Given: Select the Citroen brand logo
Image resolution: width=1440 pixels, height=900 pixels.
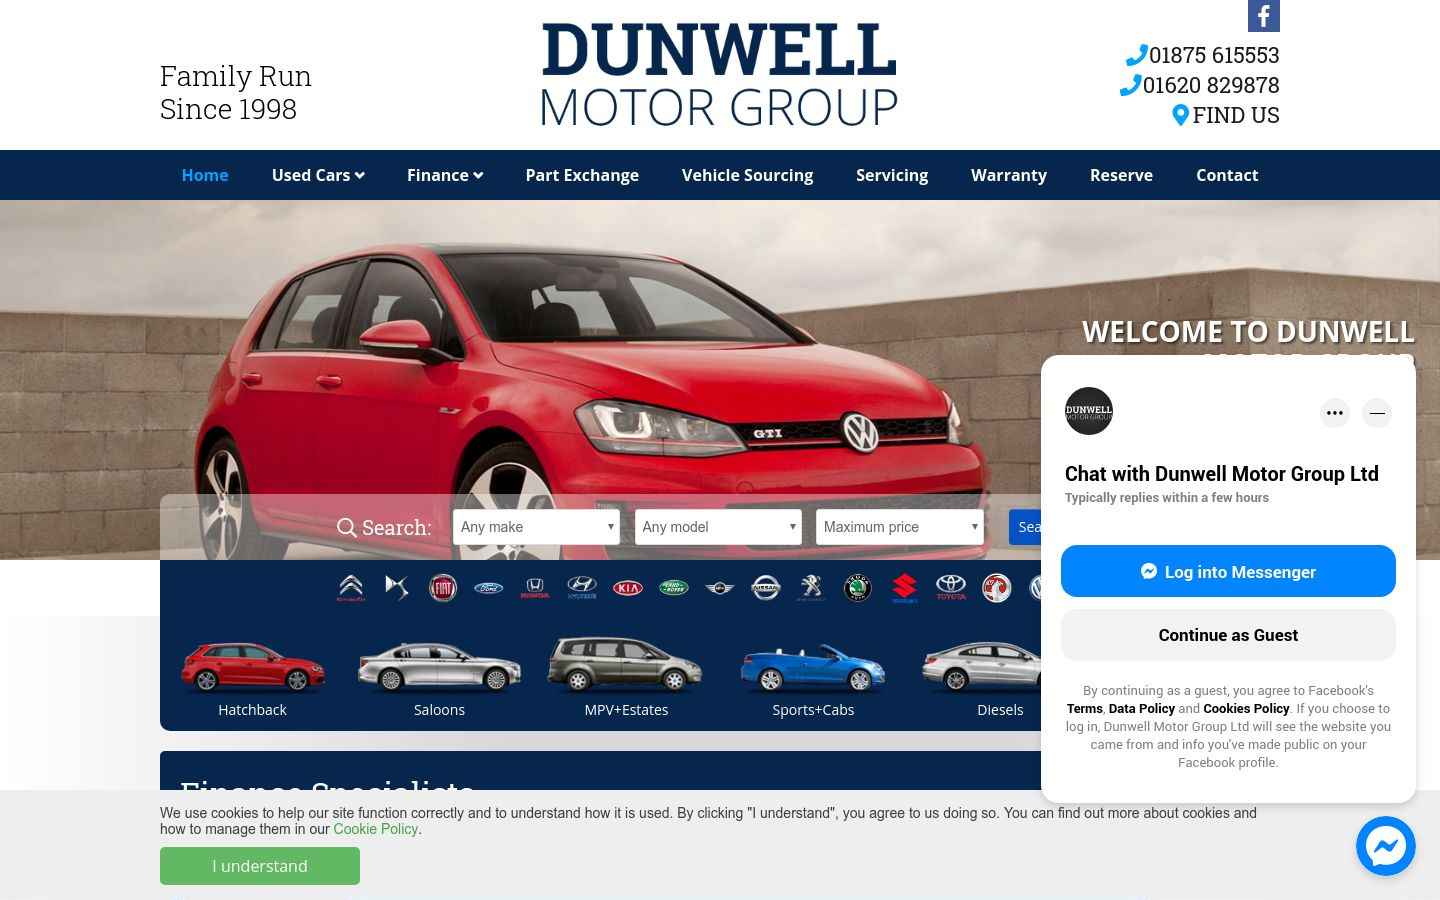Looking at the screenshot, I should click(351, 588).
